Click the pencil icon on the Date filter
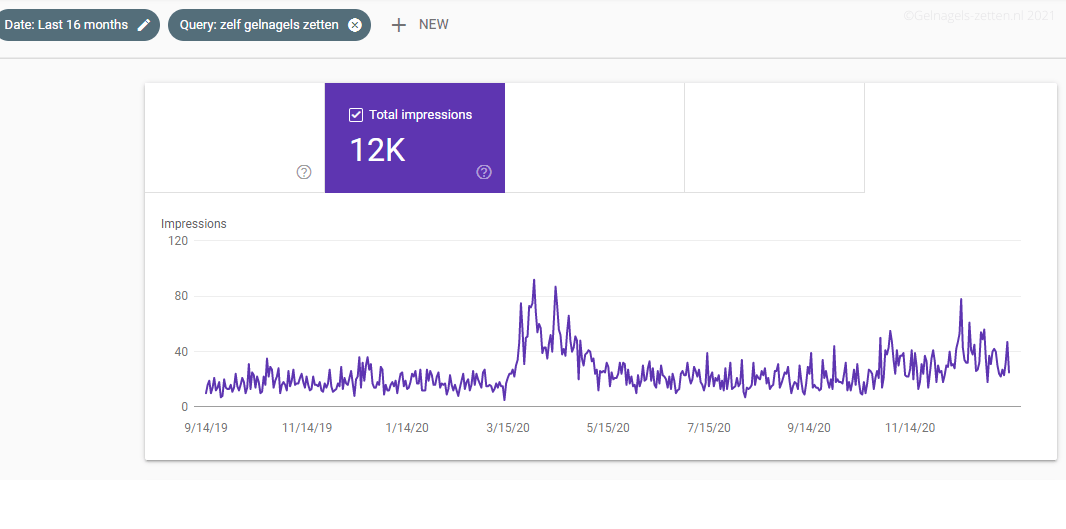This screenshot has height=529, width=1066. coord(145,25)
